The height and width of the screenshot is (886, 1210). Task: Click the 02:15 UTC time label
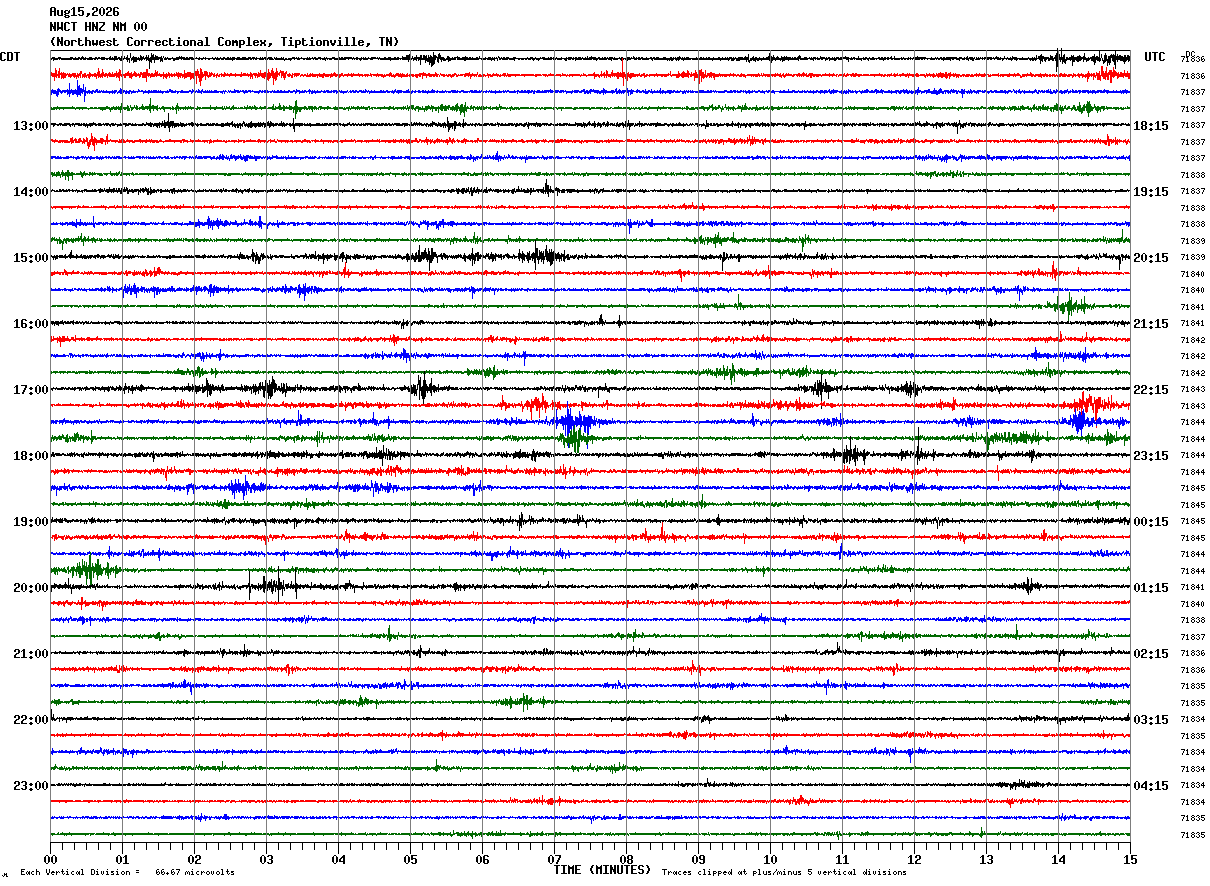point(1151,654)
